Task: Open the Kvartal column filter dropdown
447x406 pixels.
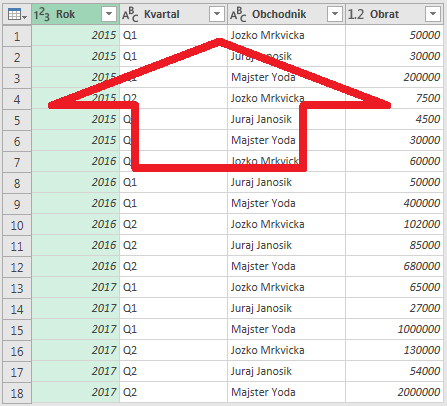Action: (x=217, y=14)
